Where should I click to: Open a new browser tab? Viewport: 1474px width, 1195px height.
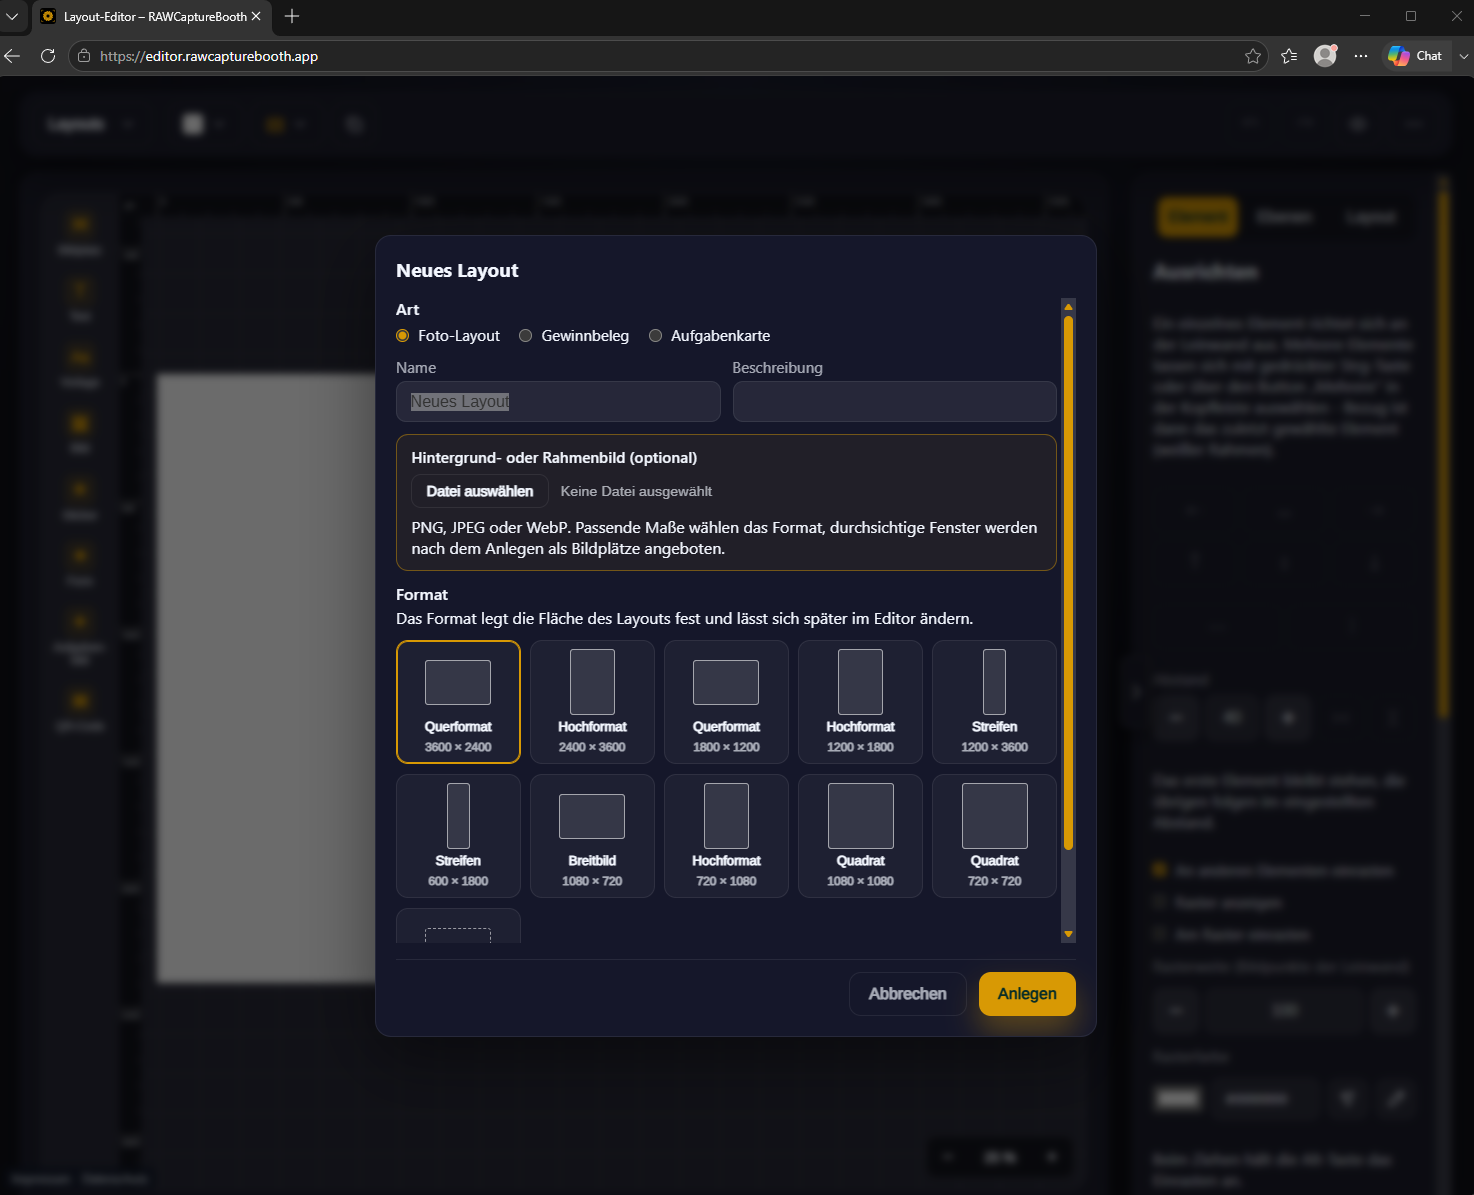click(x=292, y=16)
